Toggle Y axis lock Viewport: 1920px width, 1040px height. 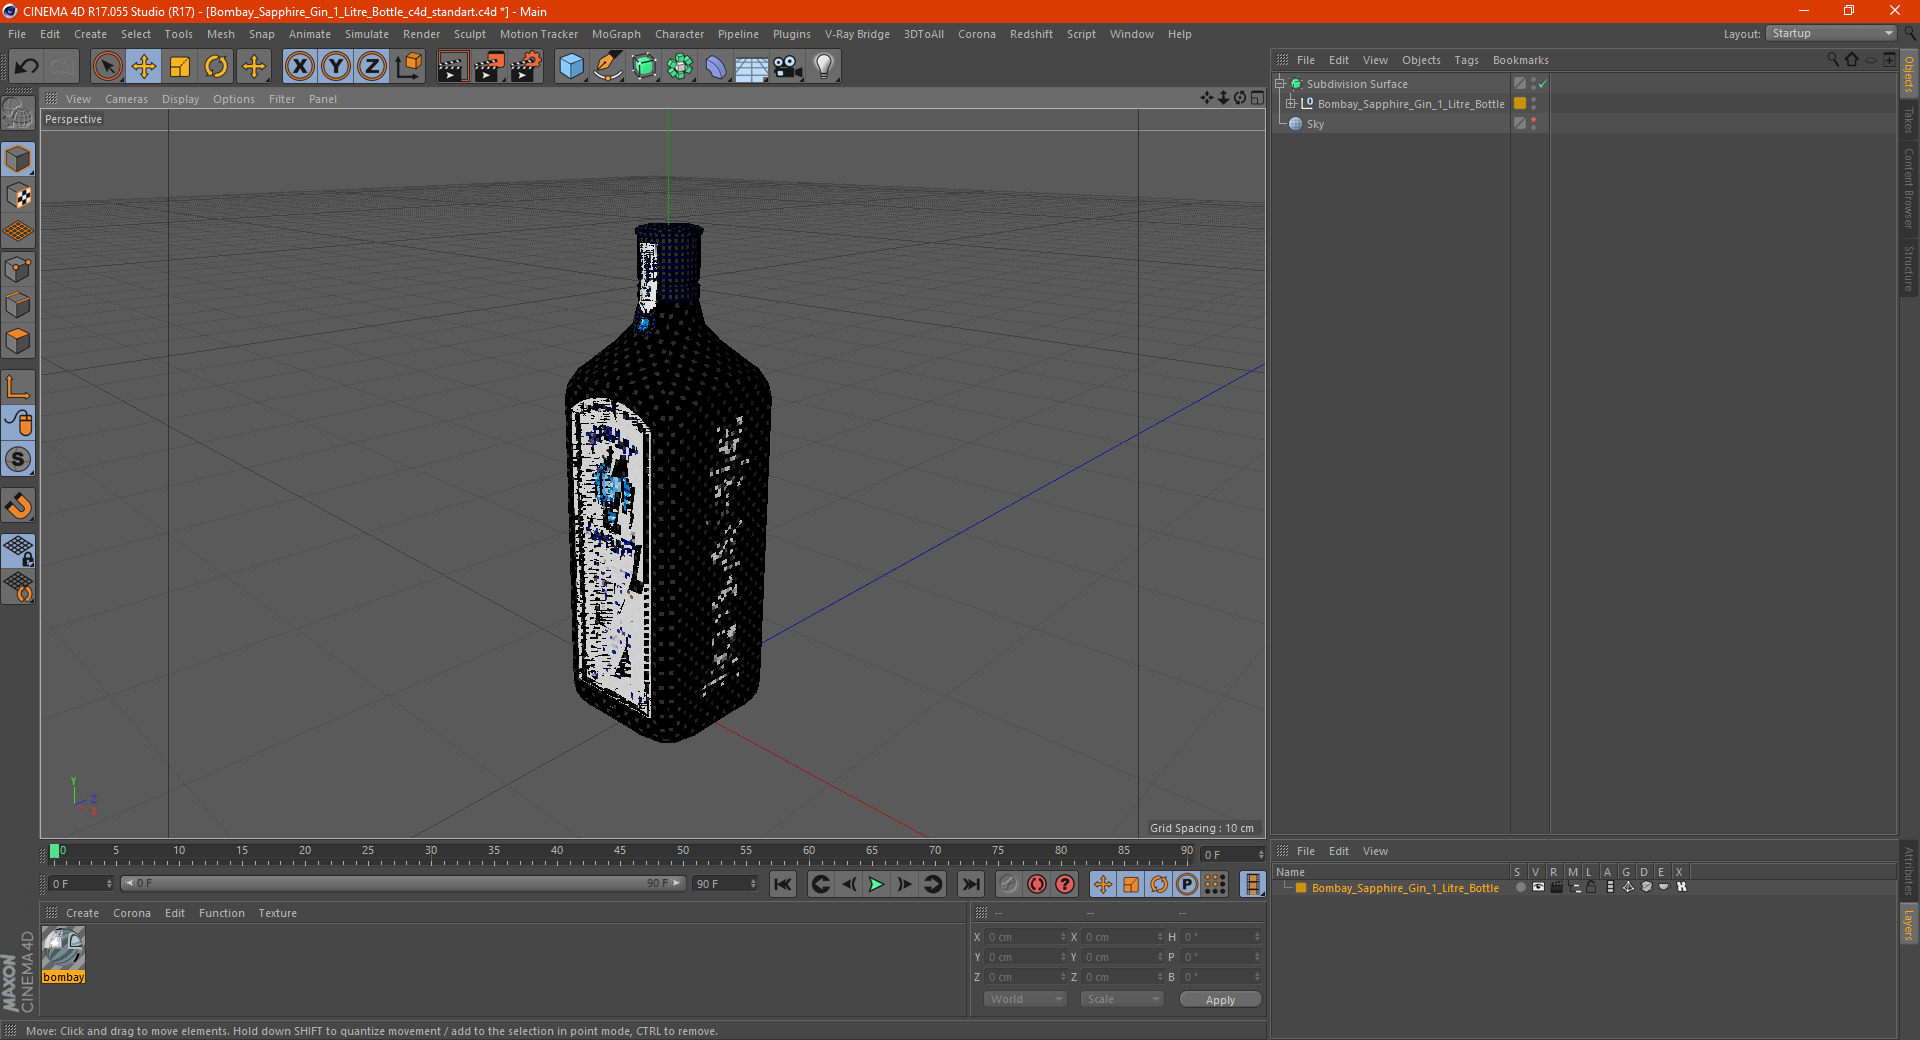(x=336, y=67)
